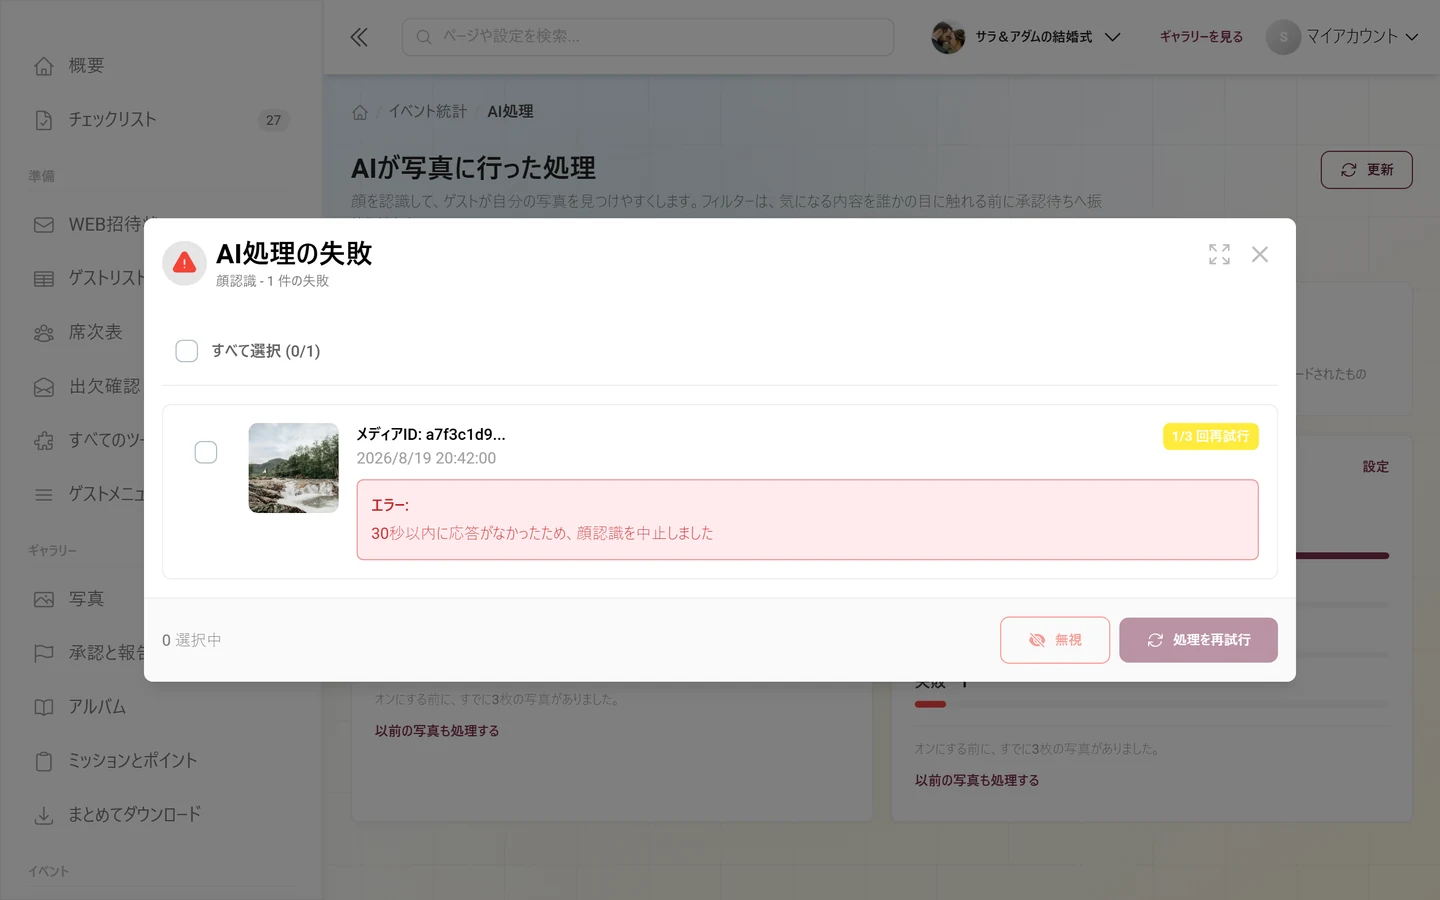Open チェックリスト in the sidebar
This screenshot has height=900, width=1440.
point(161,120)
